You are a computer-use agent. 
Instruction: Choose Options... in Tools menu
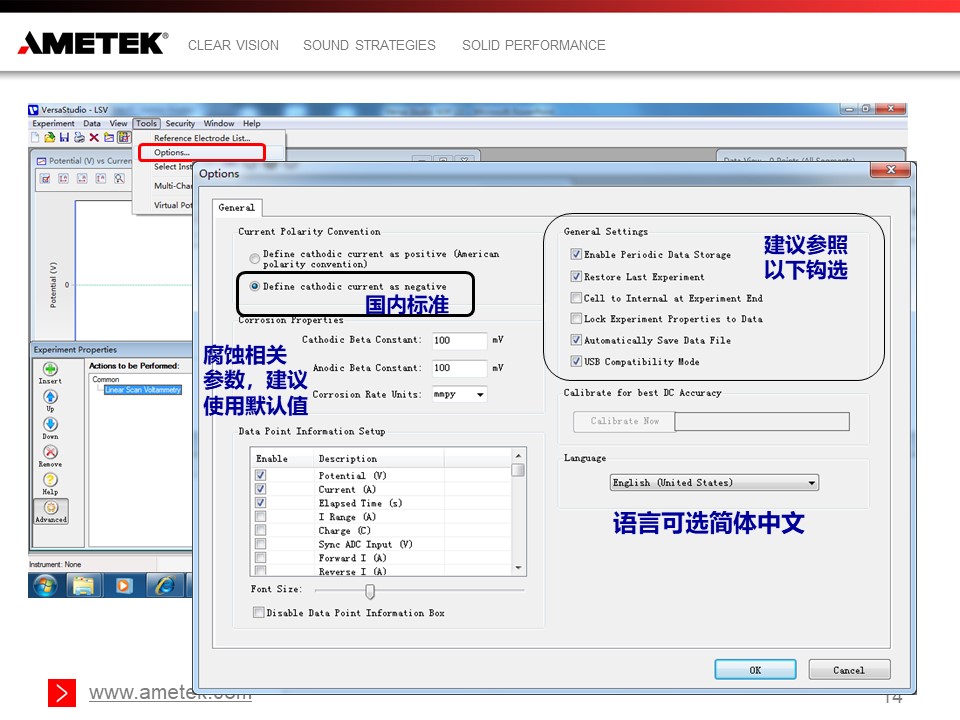pyautogui.click(x=202, y=152)
